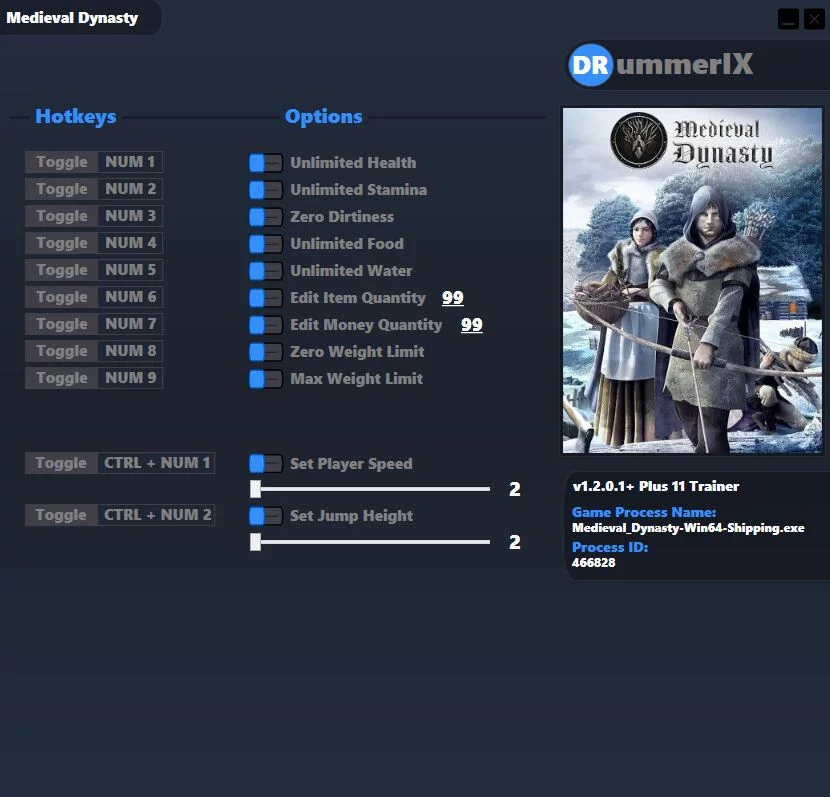
Task: Enable Unlimited Water toggle
Action: click(x=266, y=270)
